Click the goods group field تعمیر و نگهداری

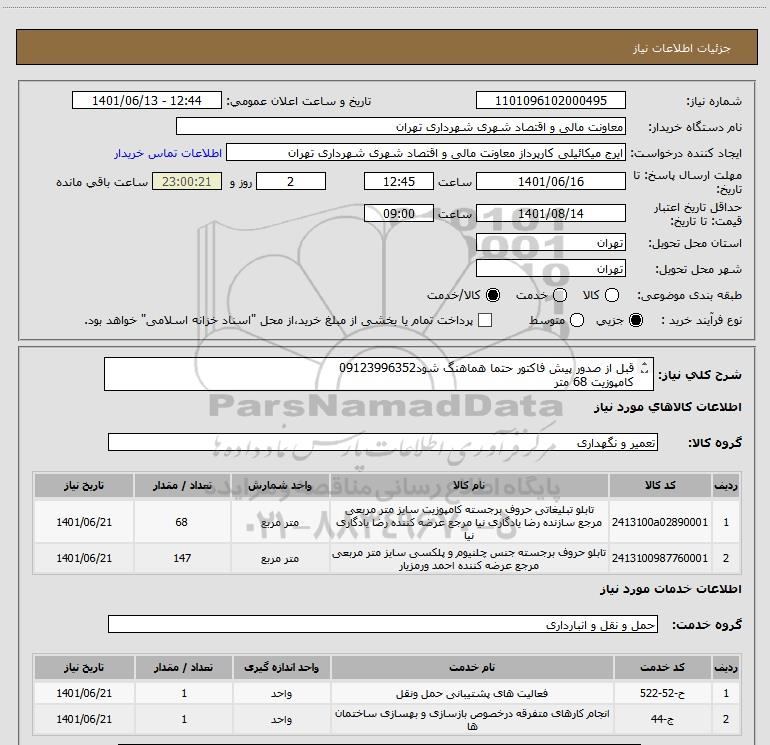tap(383, 442)
